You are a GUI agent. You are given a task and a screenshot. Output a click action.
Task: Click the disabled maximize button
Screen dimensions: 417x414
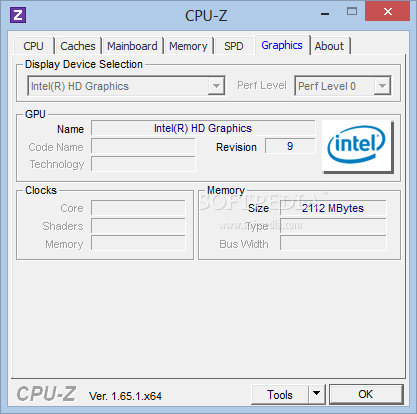point(352,12)
